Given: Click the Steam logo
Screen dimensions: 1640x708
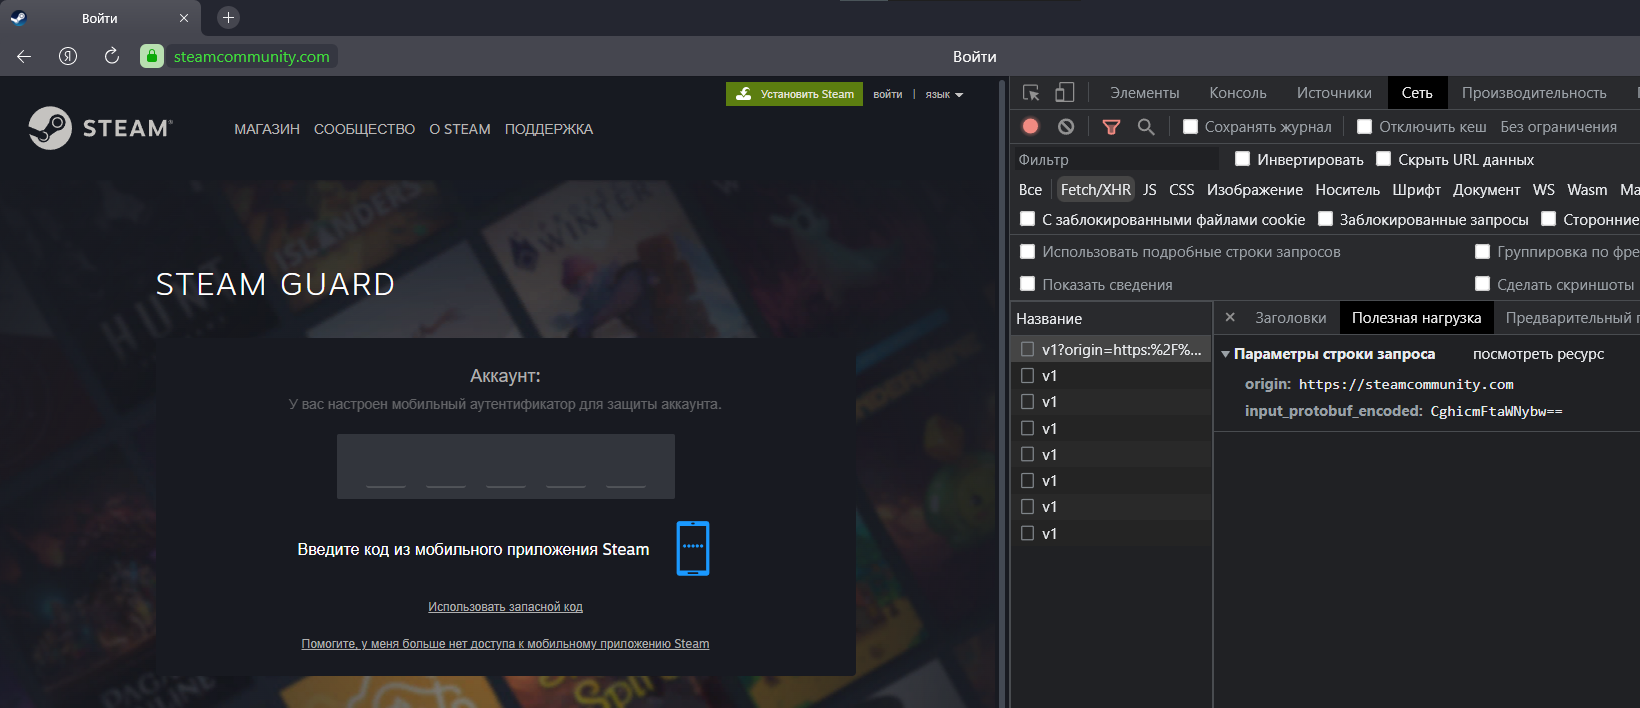Looking at the screenshot, I should pyautogui.click(x=100, y=128).
